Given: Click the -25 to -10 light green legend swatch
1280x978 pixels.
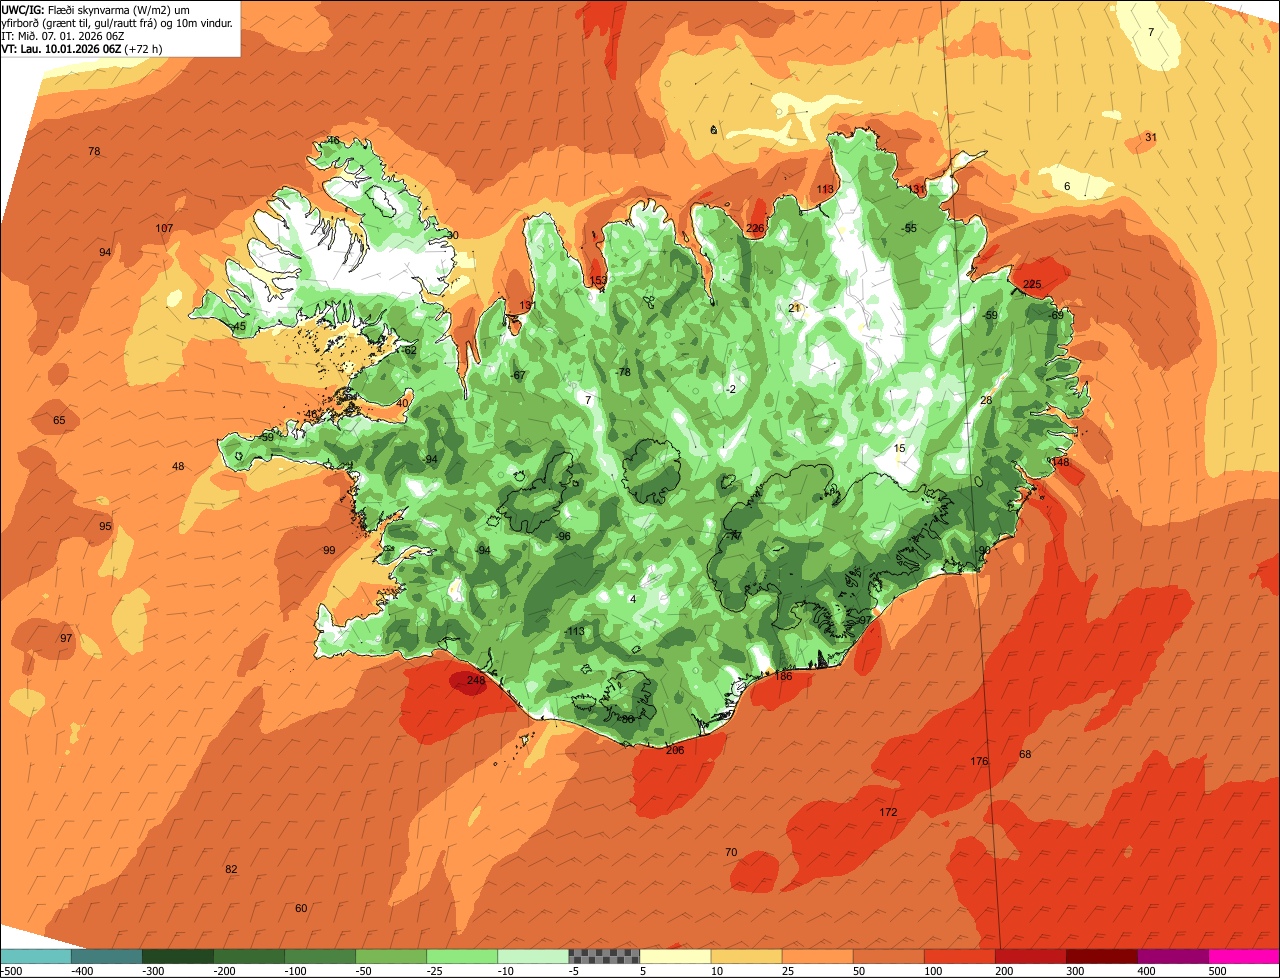Looking at the screenshot, I should (462, 956).
